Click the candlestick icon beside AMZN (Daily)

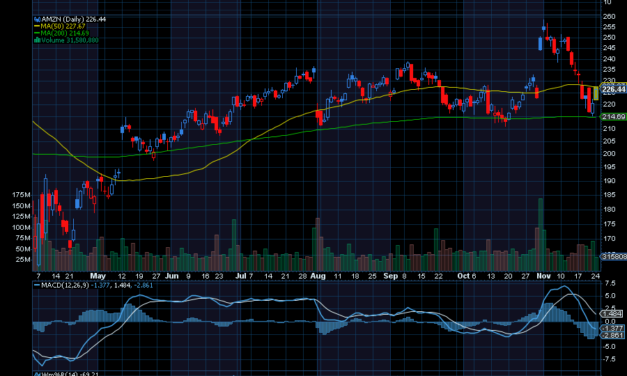point(37,19)
